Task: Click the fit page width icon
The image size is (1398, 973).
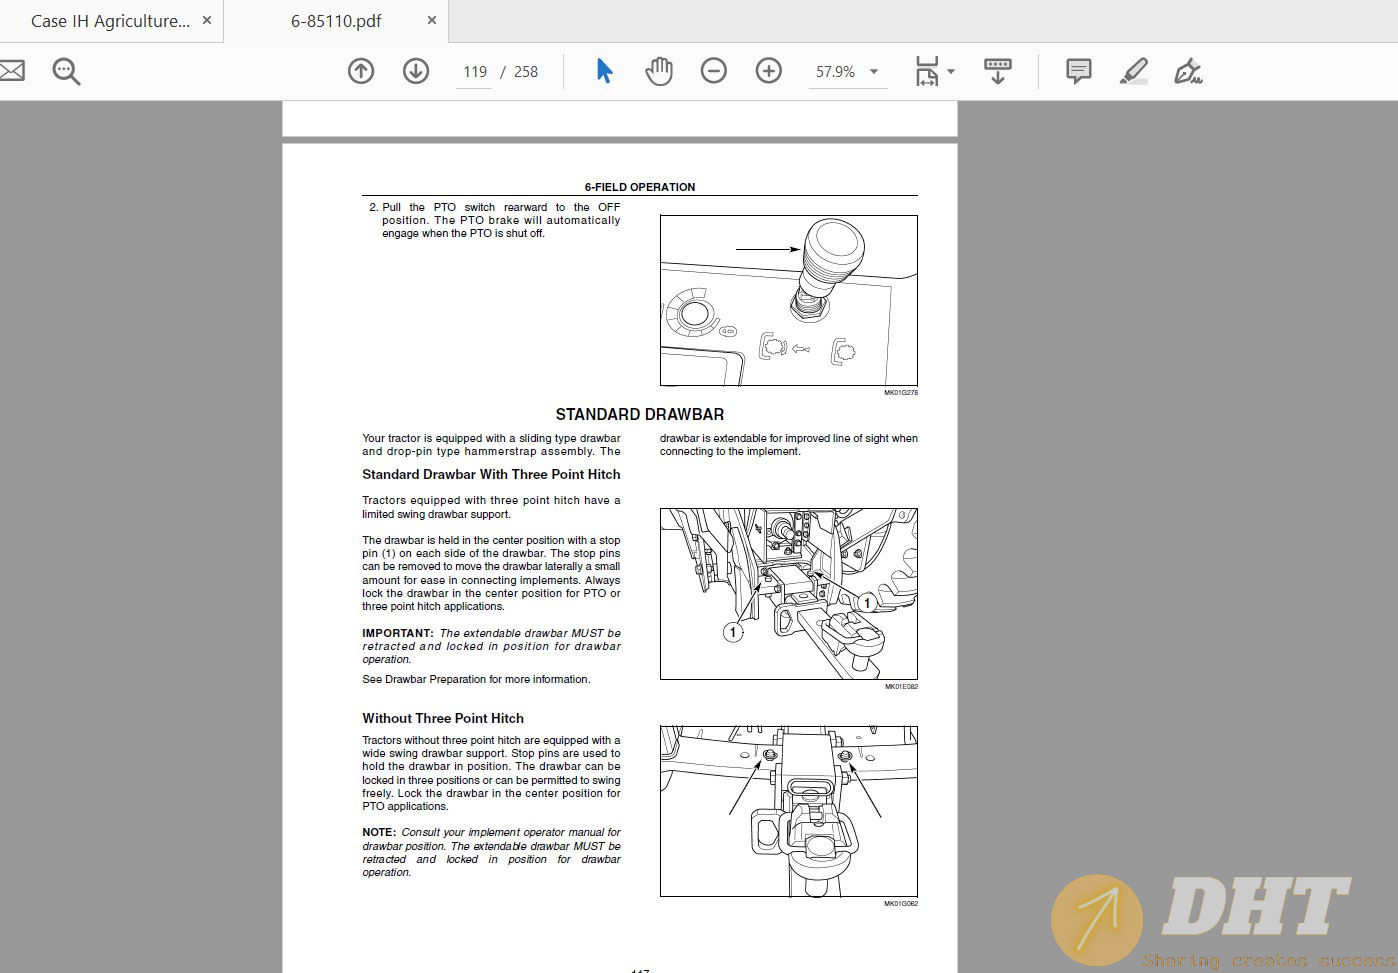Action: coord(927,71)
